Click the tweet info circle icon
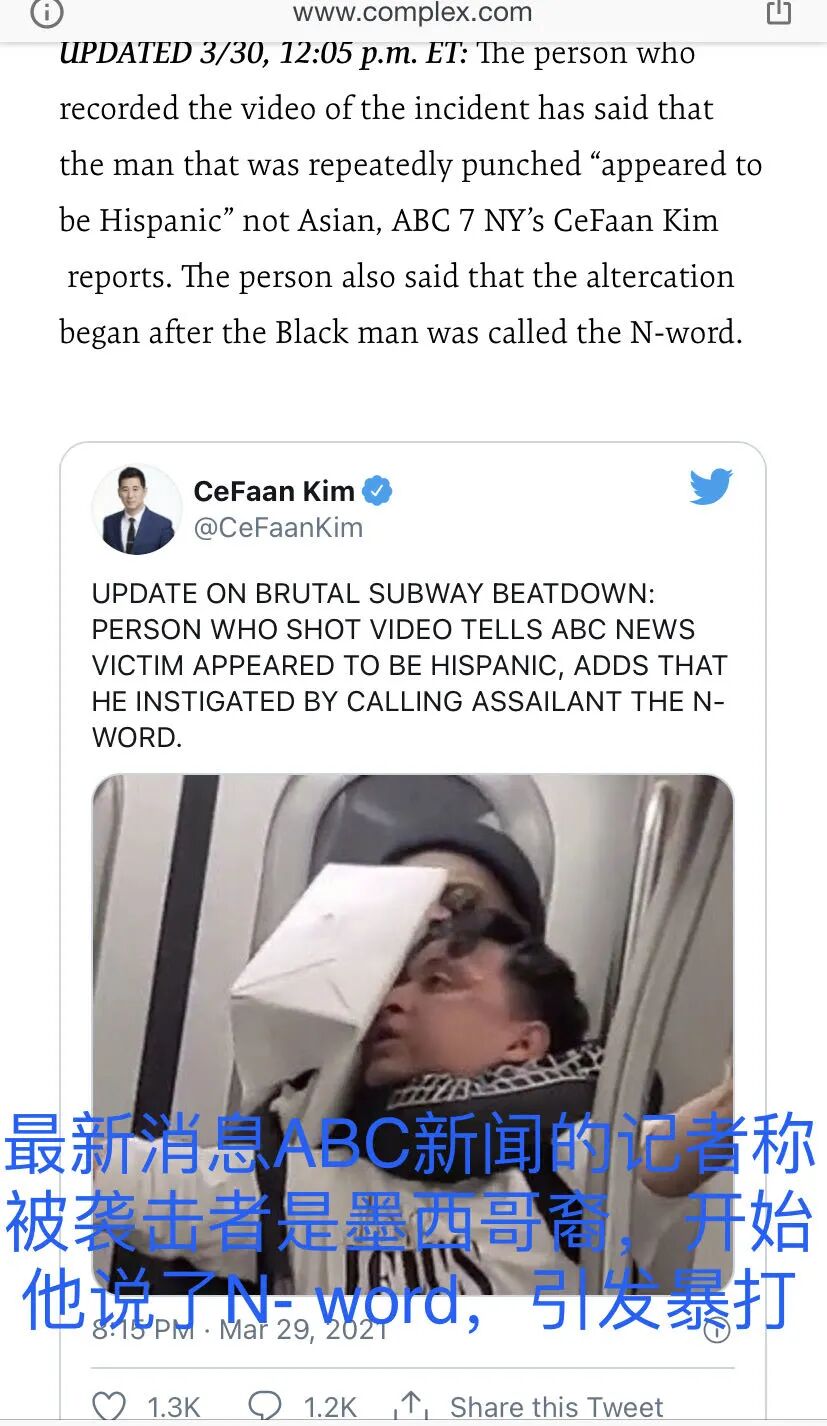This screenshot has height=1426, width=827. 716,1330
